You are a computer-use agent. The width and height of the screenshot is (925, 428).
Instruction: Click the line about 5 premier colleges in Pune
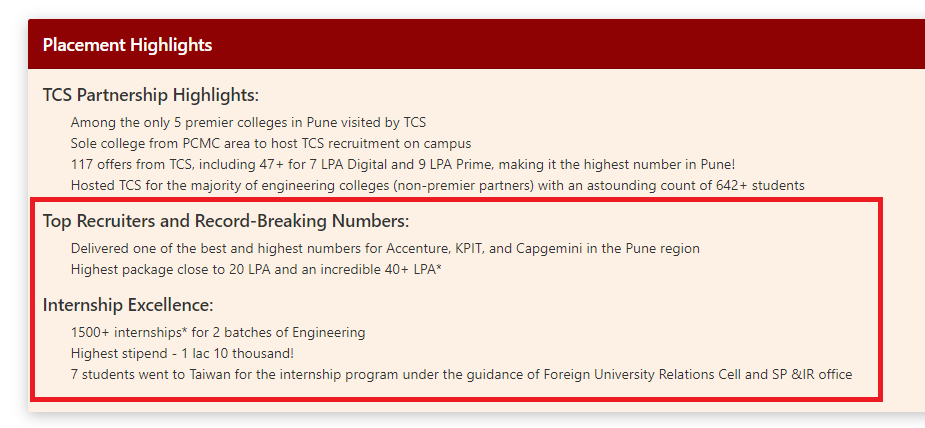click(248, 123)
